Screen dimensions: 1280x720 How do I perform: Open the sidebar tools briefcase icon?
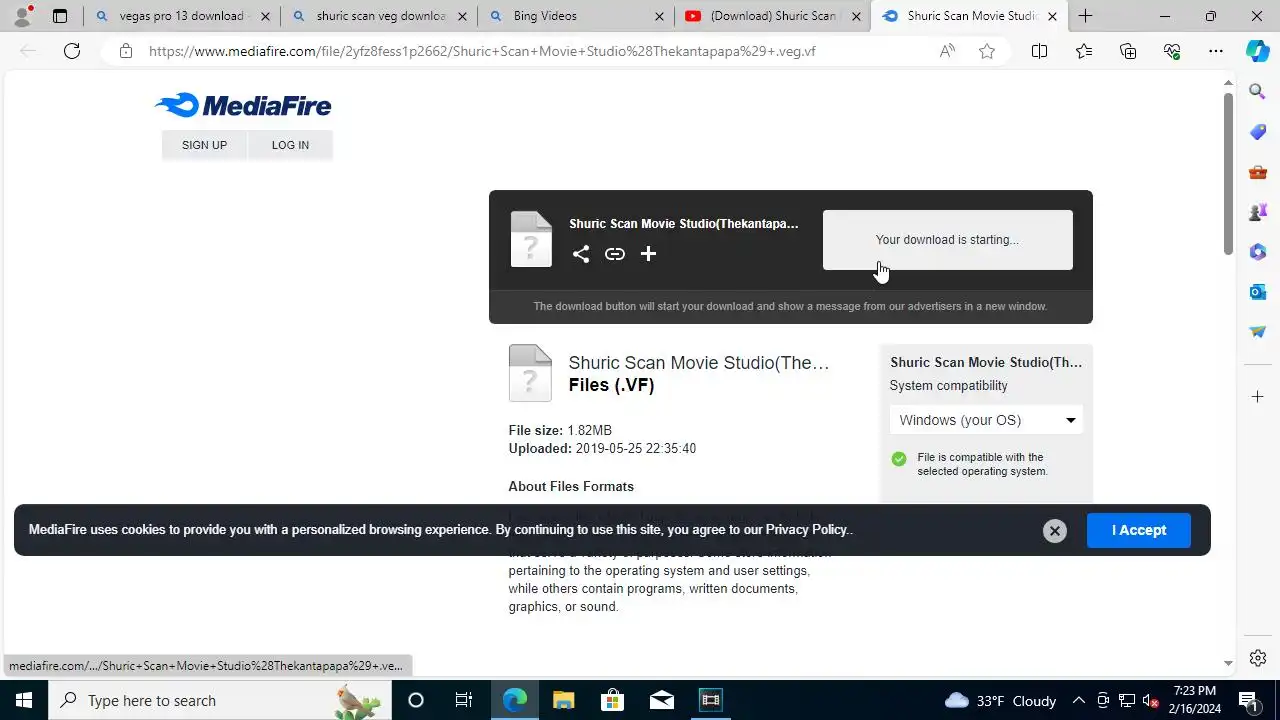tap(1258, 172)
